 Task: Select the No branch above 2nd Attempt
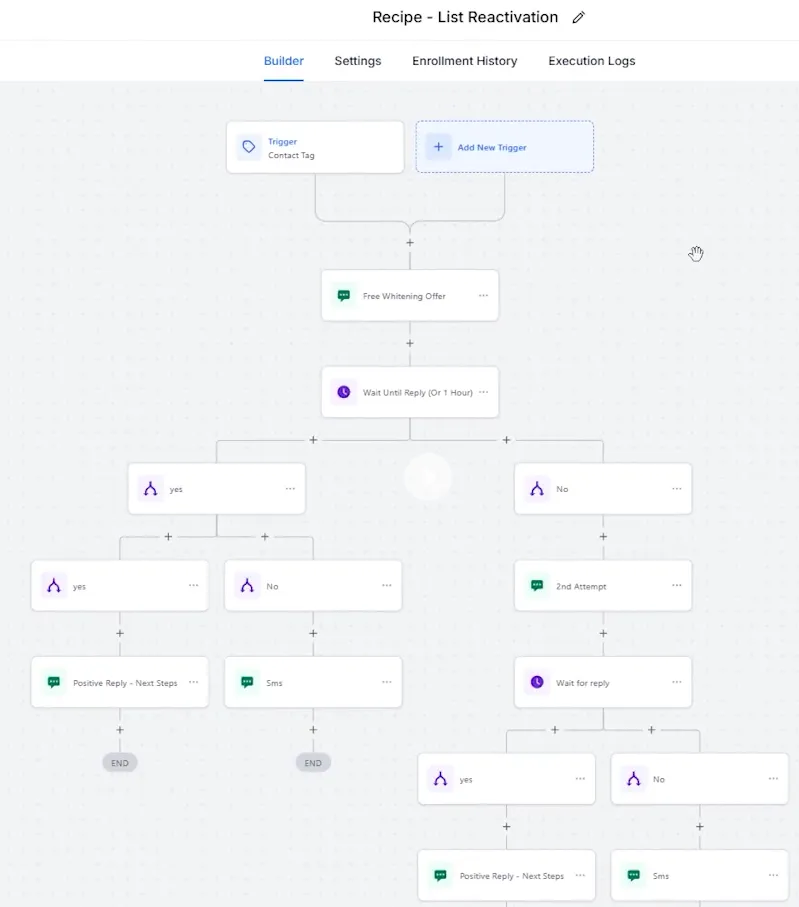pos(603,489)
